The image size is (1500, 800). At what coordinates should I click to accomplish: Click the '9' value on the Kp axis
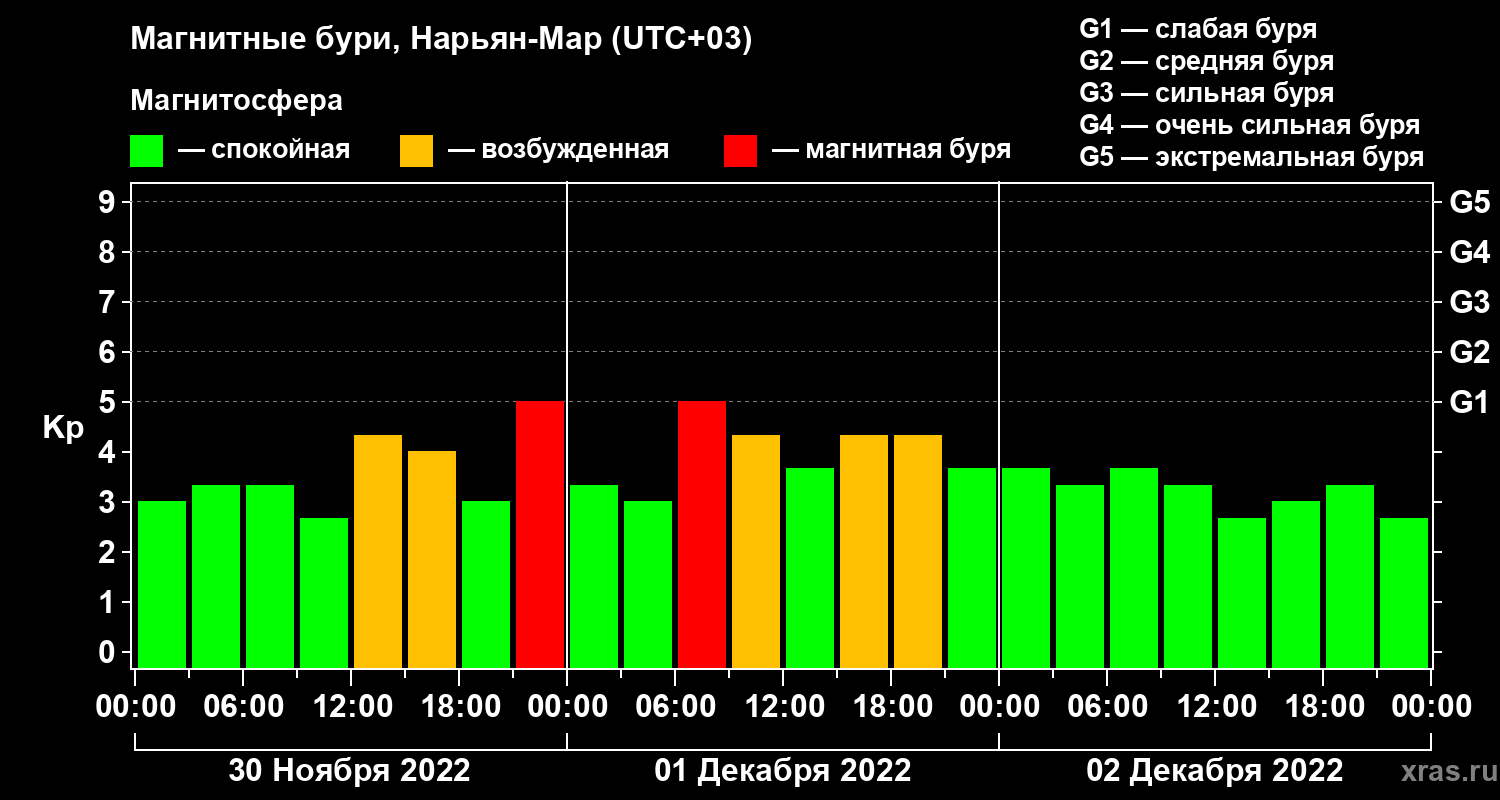point(109,202)
